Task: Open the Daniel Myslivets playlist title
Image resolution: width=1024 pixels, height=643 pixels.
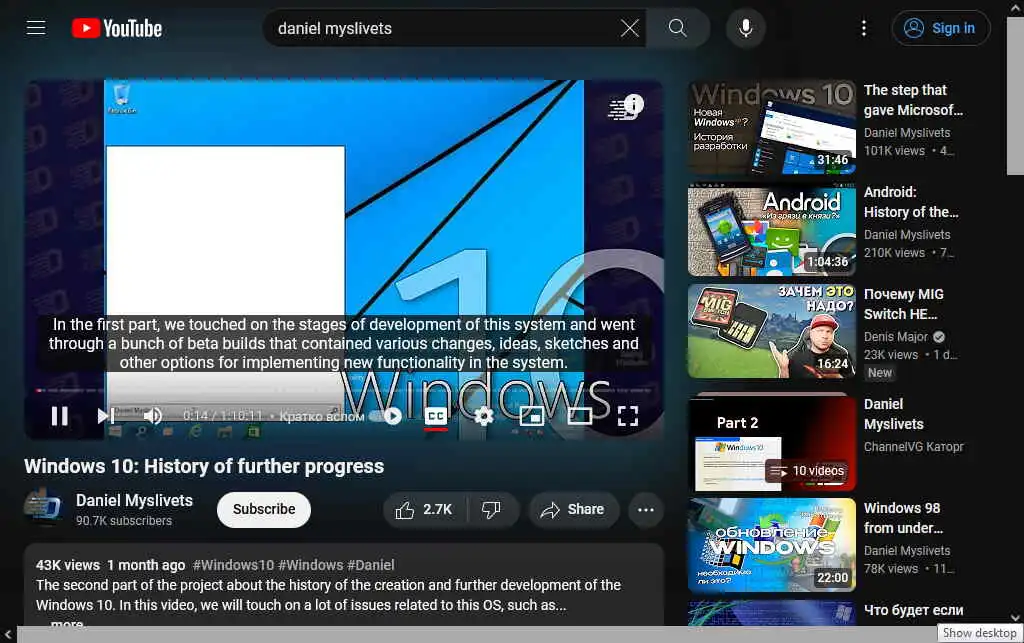Action: tap(893, 414)
